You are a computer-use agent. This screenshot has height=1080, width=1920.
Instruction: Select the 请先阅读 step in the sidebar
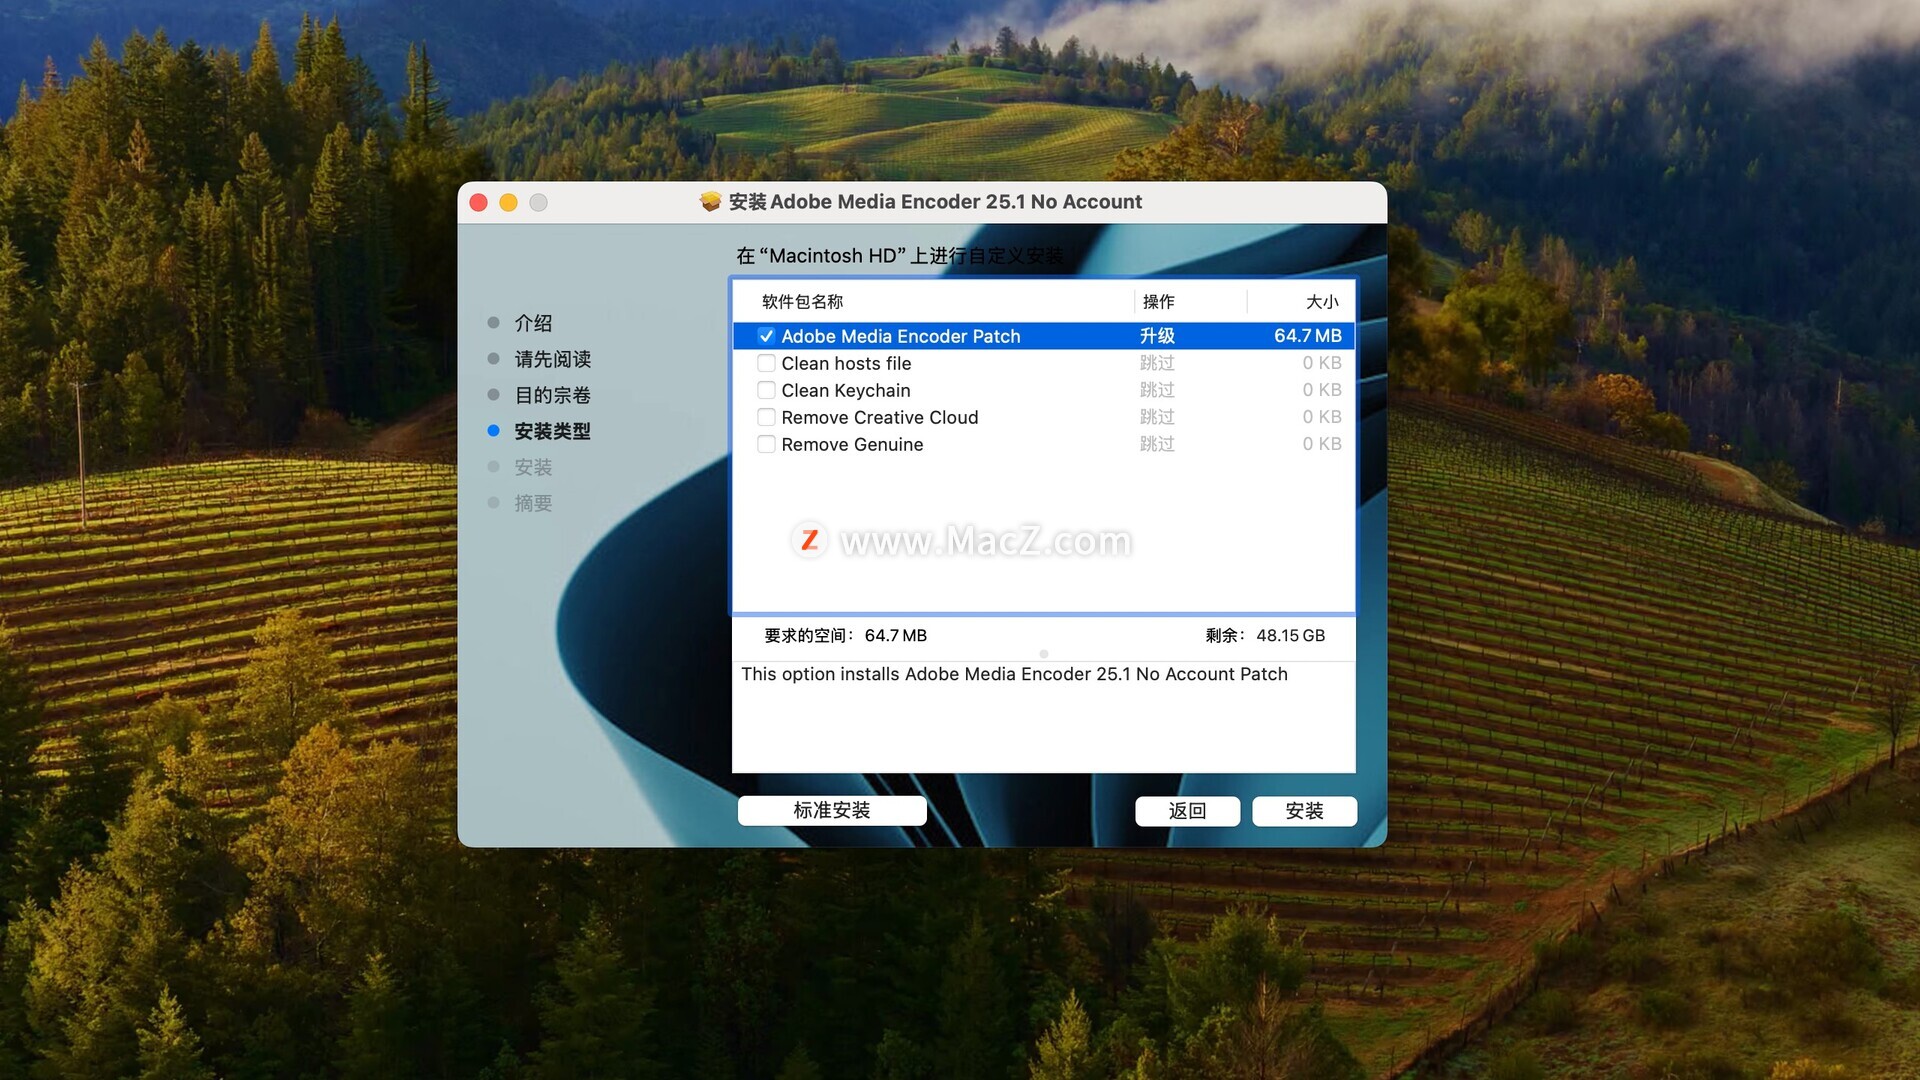click(552, 359)
